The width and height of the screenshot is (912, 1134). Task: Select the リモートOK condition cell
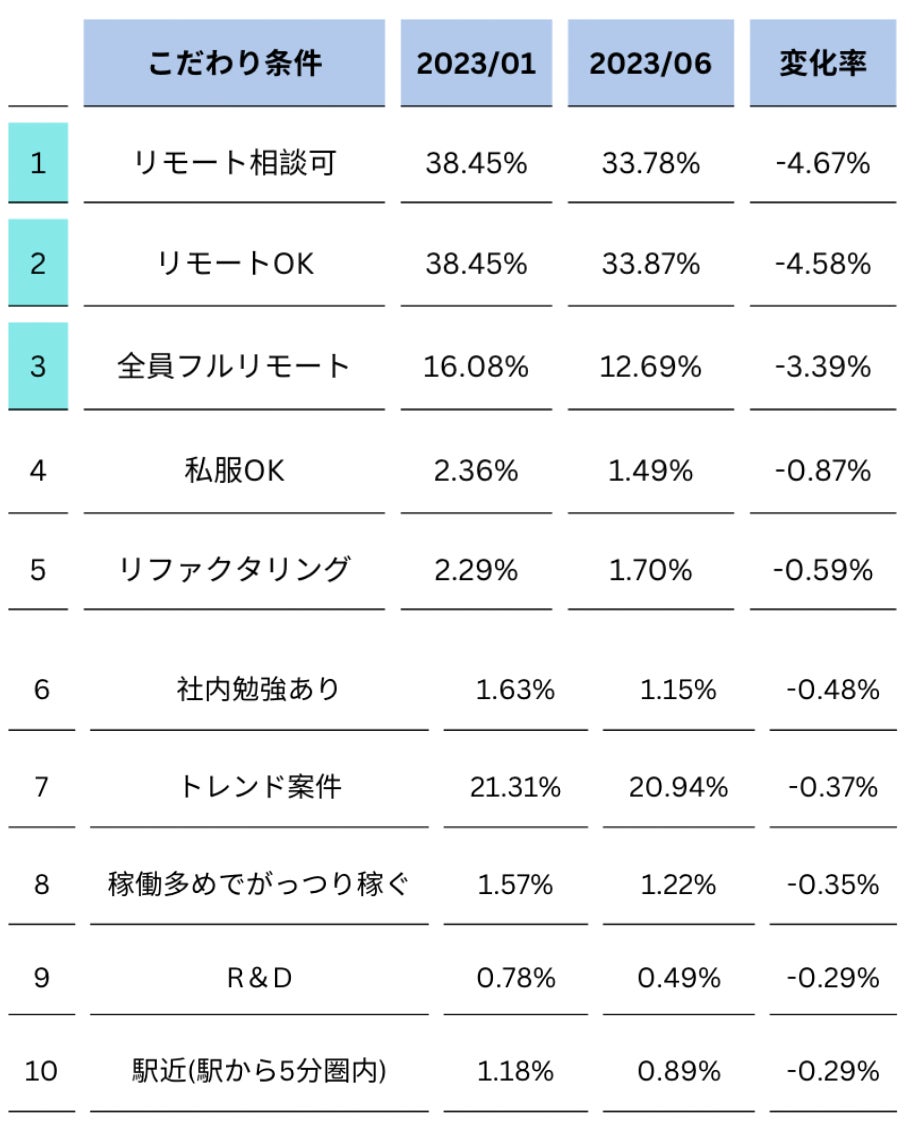pyautogui.click(x=235, y=263)
